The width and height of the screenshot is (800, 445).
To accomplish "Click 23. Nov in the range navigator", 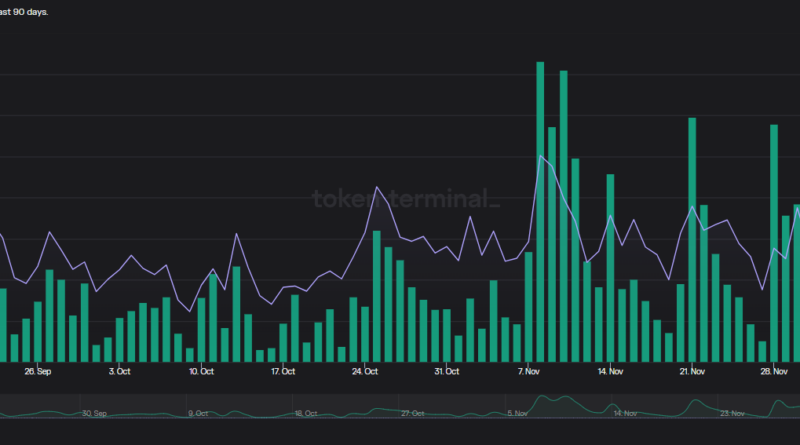I will click(x=733, y=412).
